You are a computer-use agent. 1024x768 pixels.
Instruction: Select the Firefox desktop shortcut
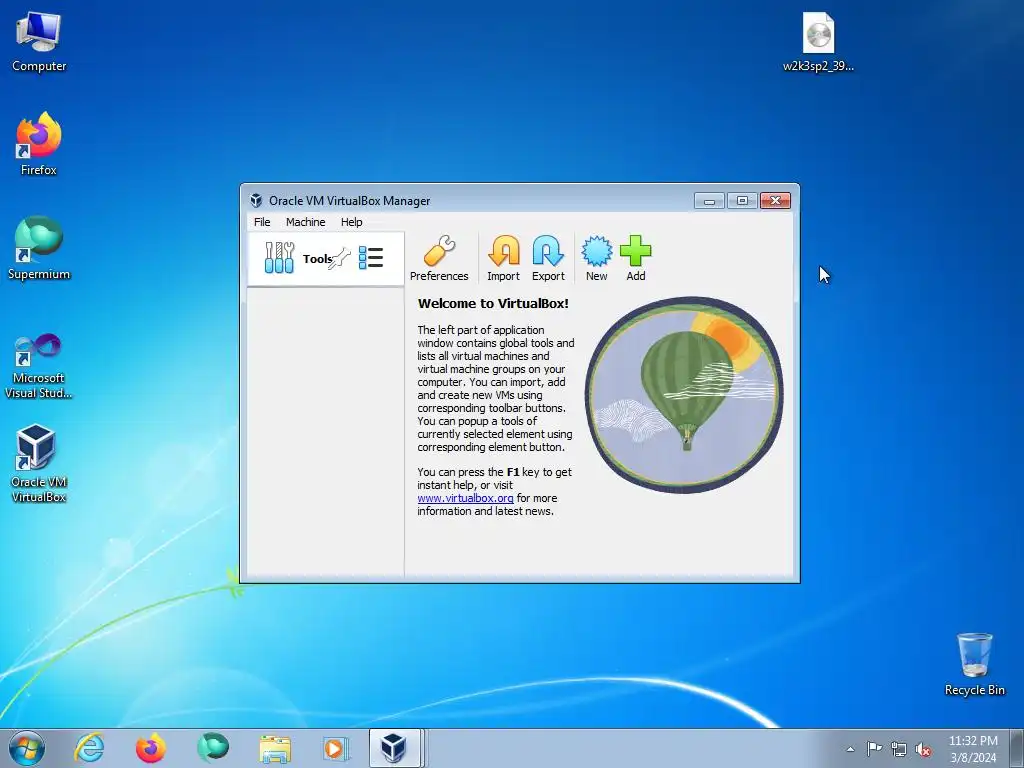(x=39, y=144)
